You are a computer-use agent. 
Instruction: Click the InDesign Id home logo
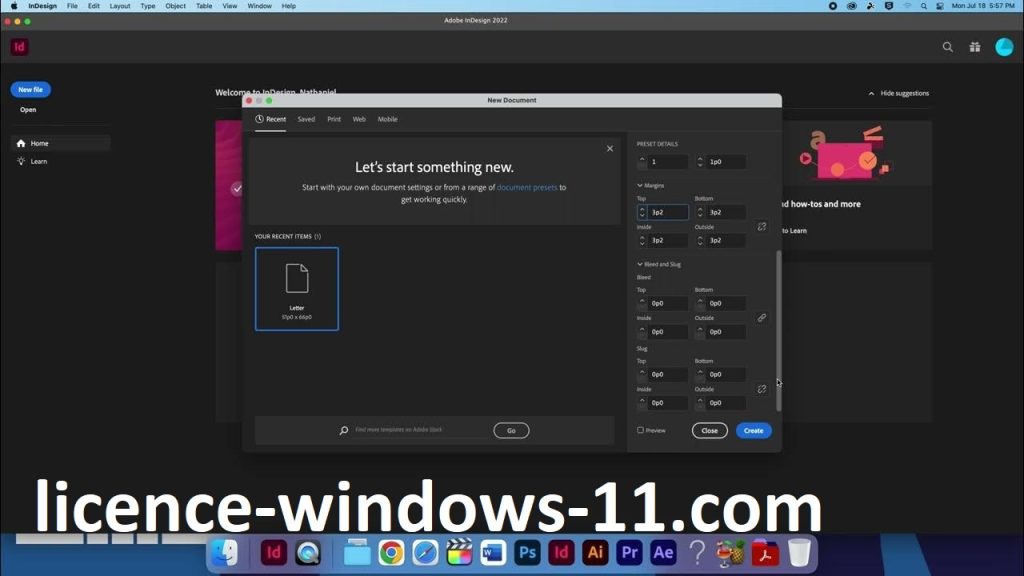click(x=19, y=47)
